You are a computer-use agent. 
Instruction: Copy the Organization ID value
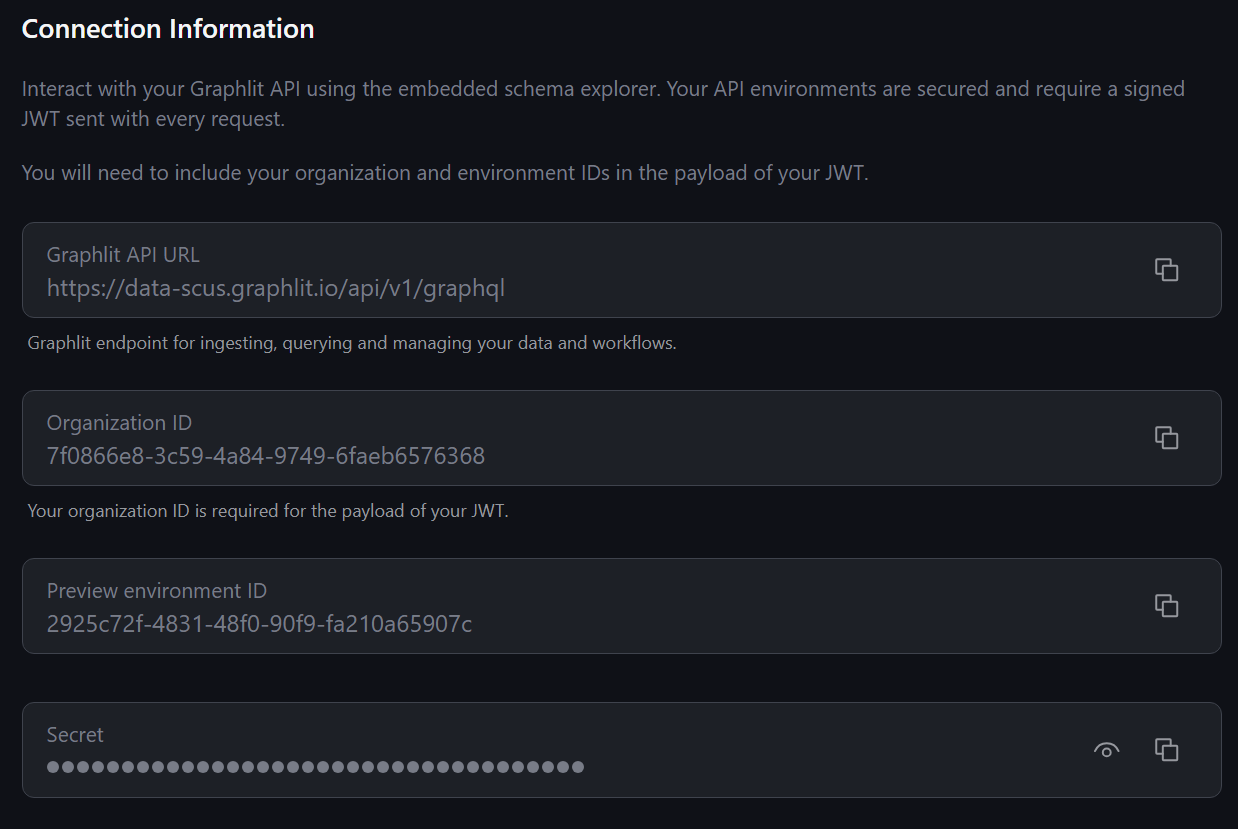point(1166,438)
